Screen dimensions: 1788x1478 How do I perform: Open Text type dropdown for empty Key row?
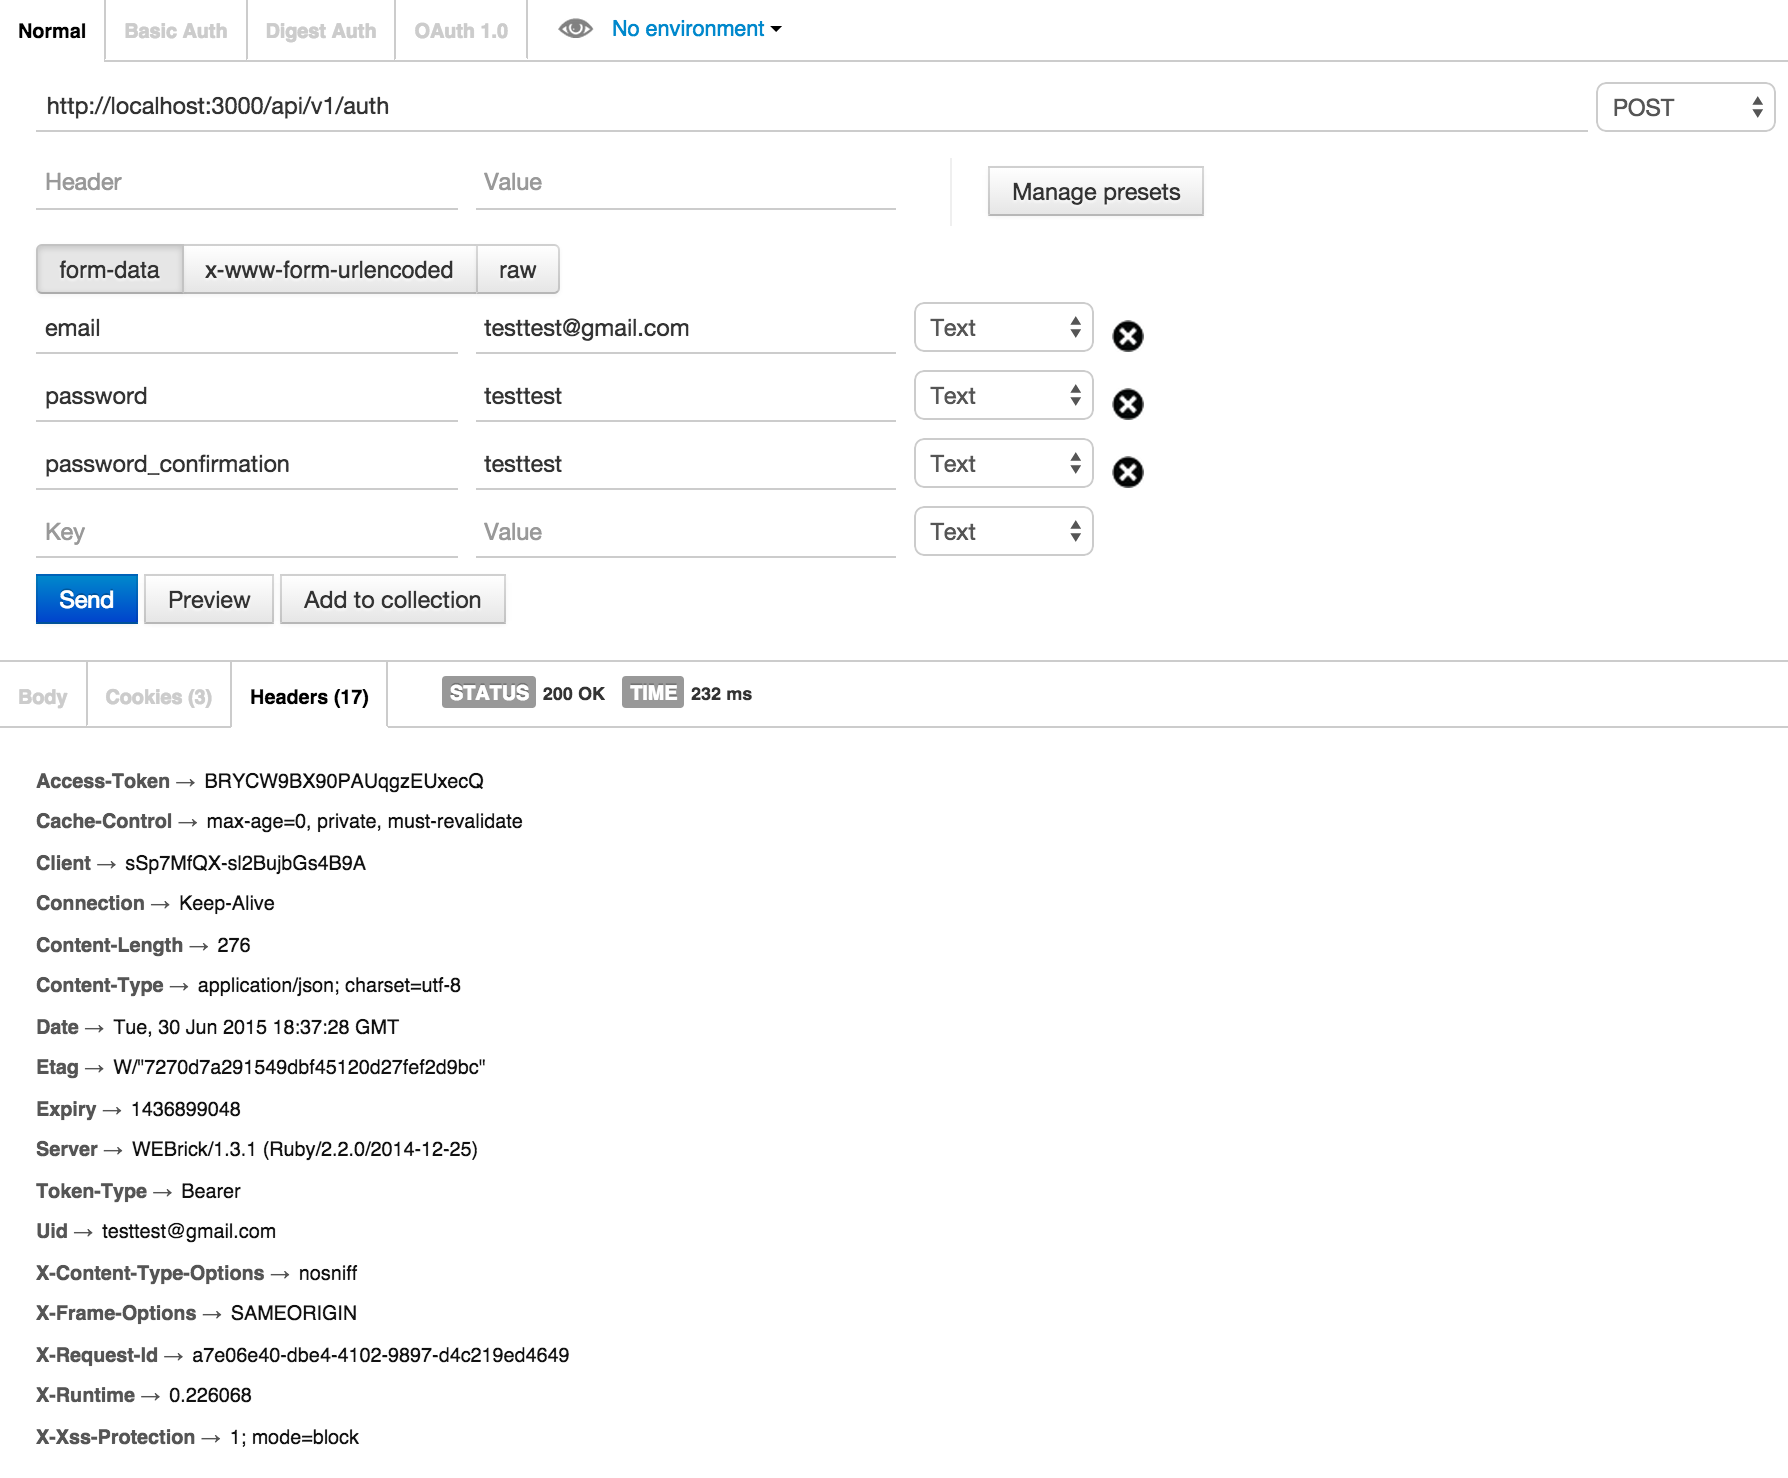(x=1003, y=532)
